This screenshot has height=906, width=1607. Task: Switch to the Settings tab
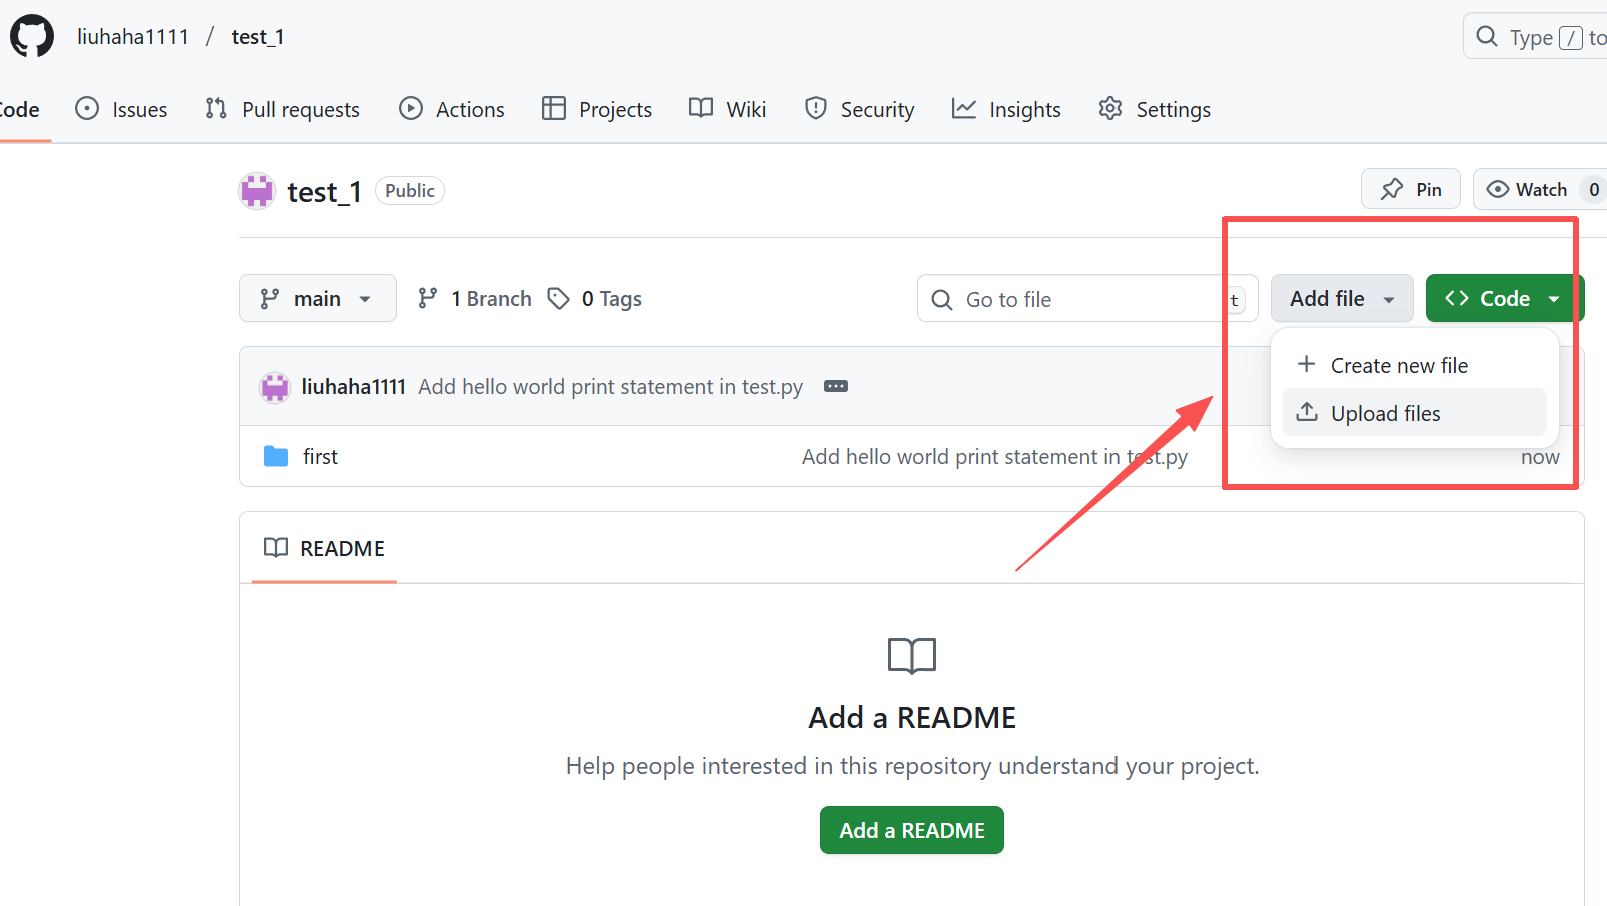tap(1155, 109)
